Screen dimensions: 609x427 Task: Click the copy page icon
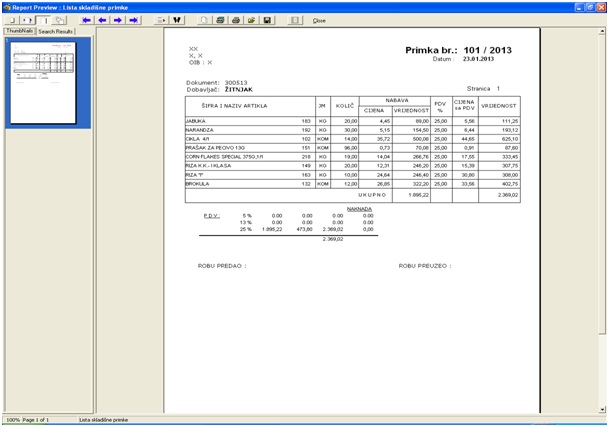204,20
